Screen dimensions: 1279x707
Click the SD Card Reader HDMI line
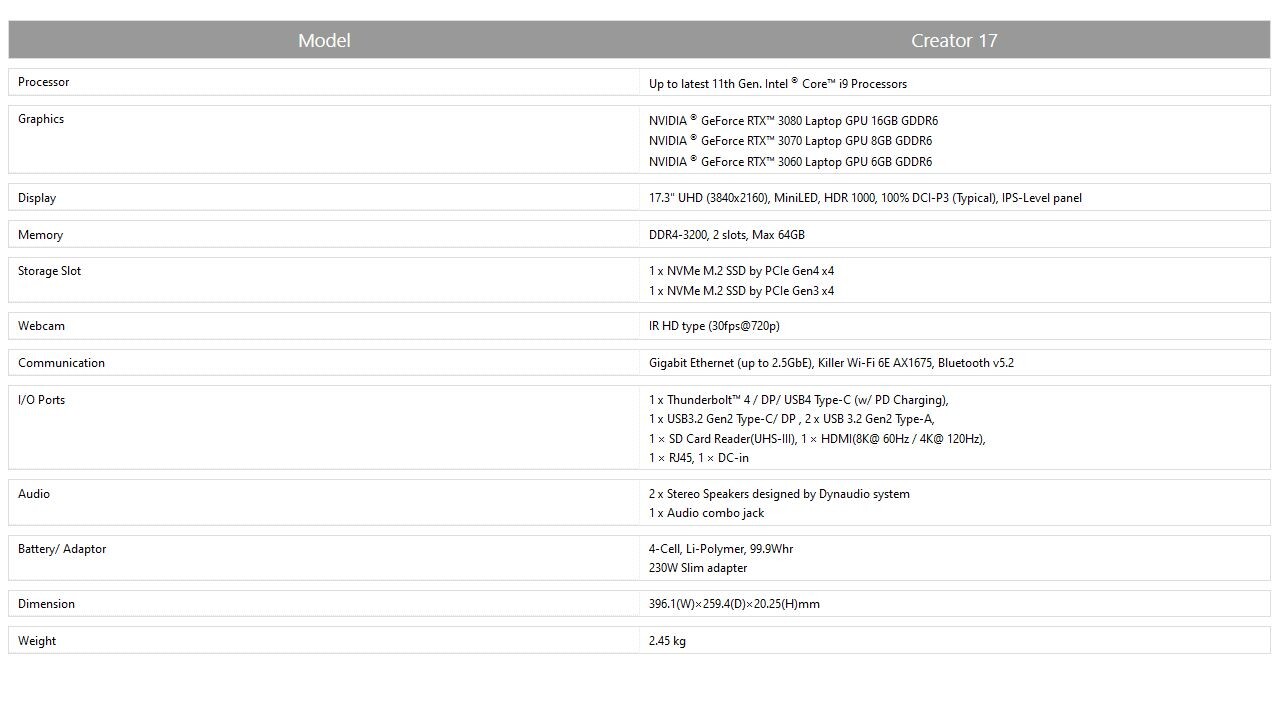(x=817, y=438)
